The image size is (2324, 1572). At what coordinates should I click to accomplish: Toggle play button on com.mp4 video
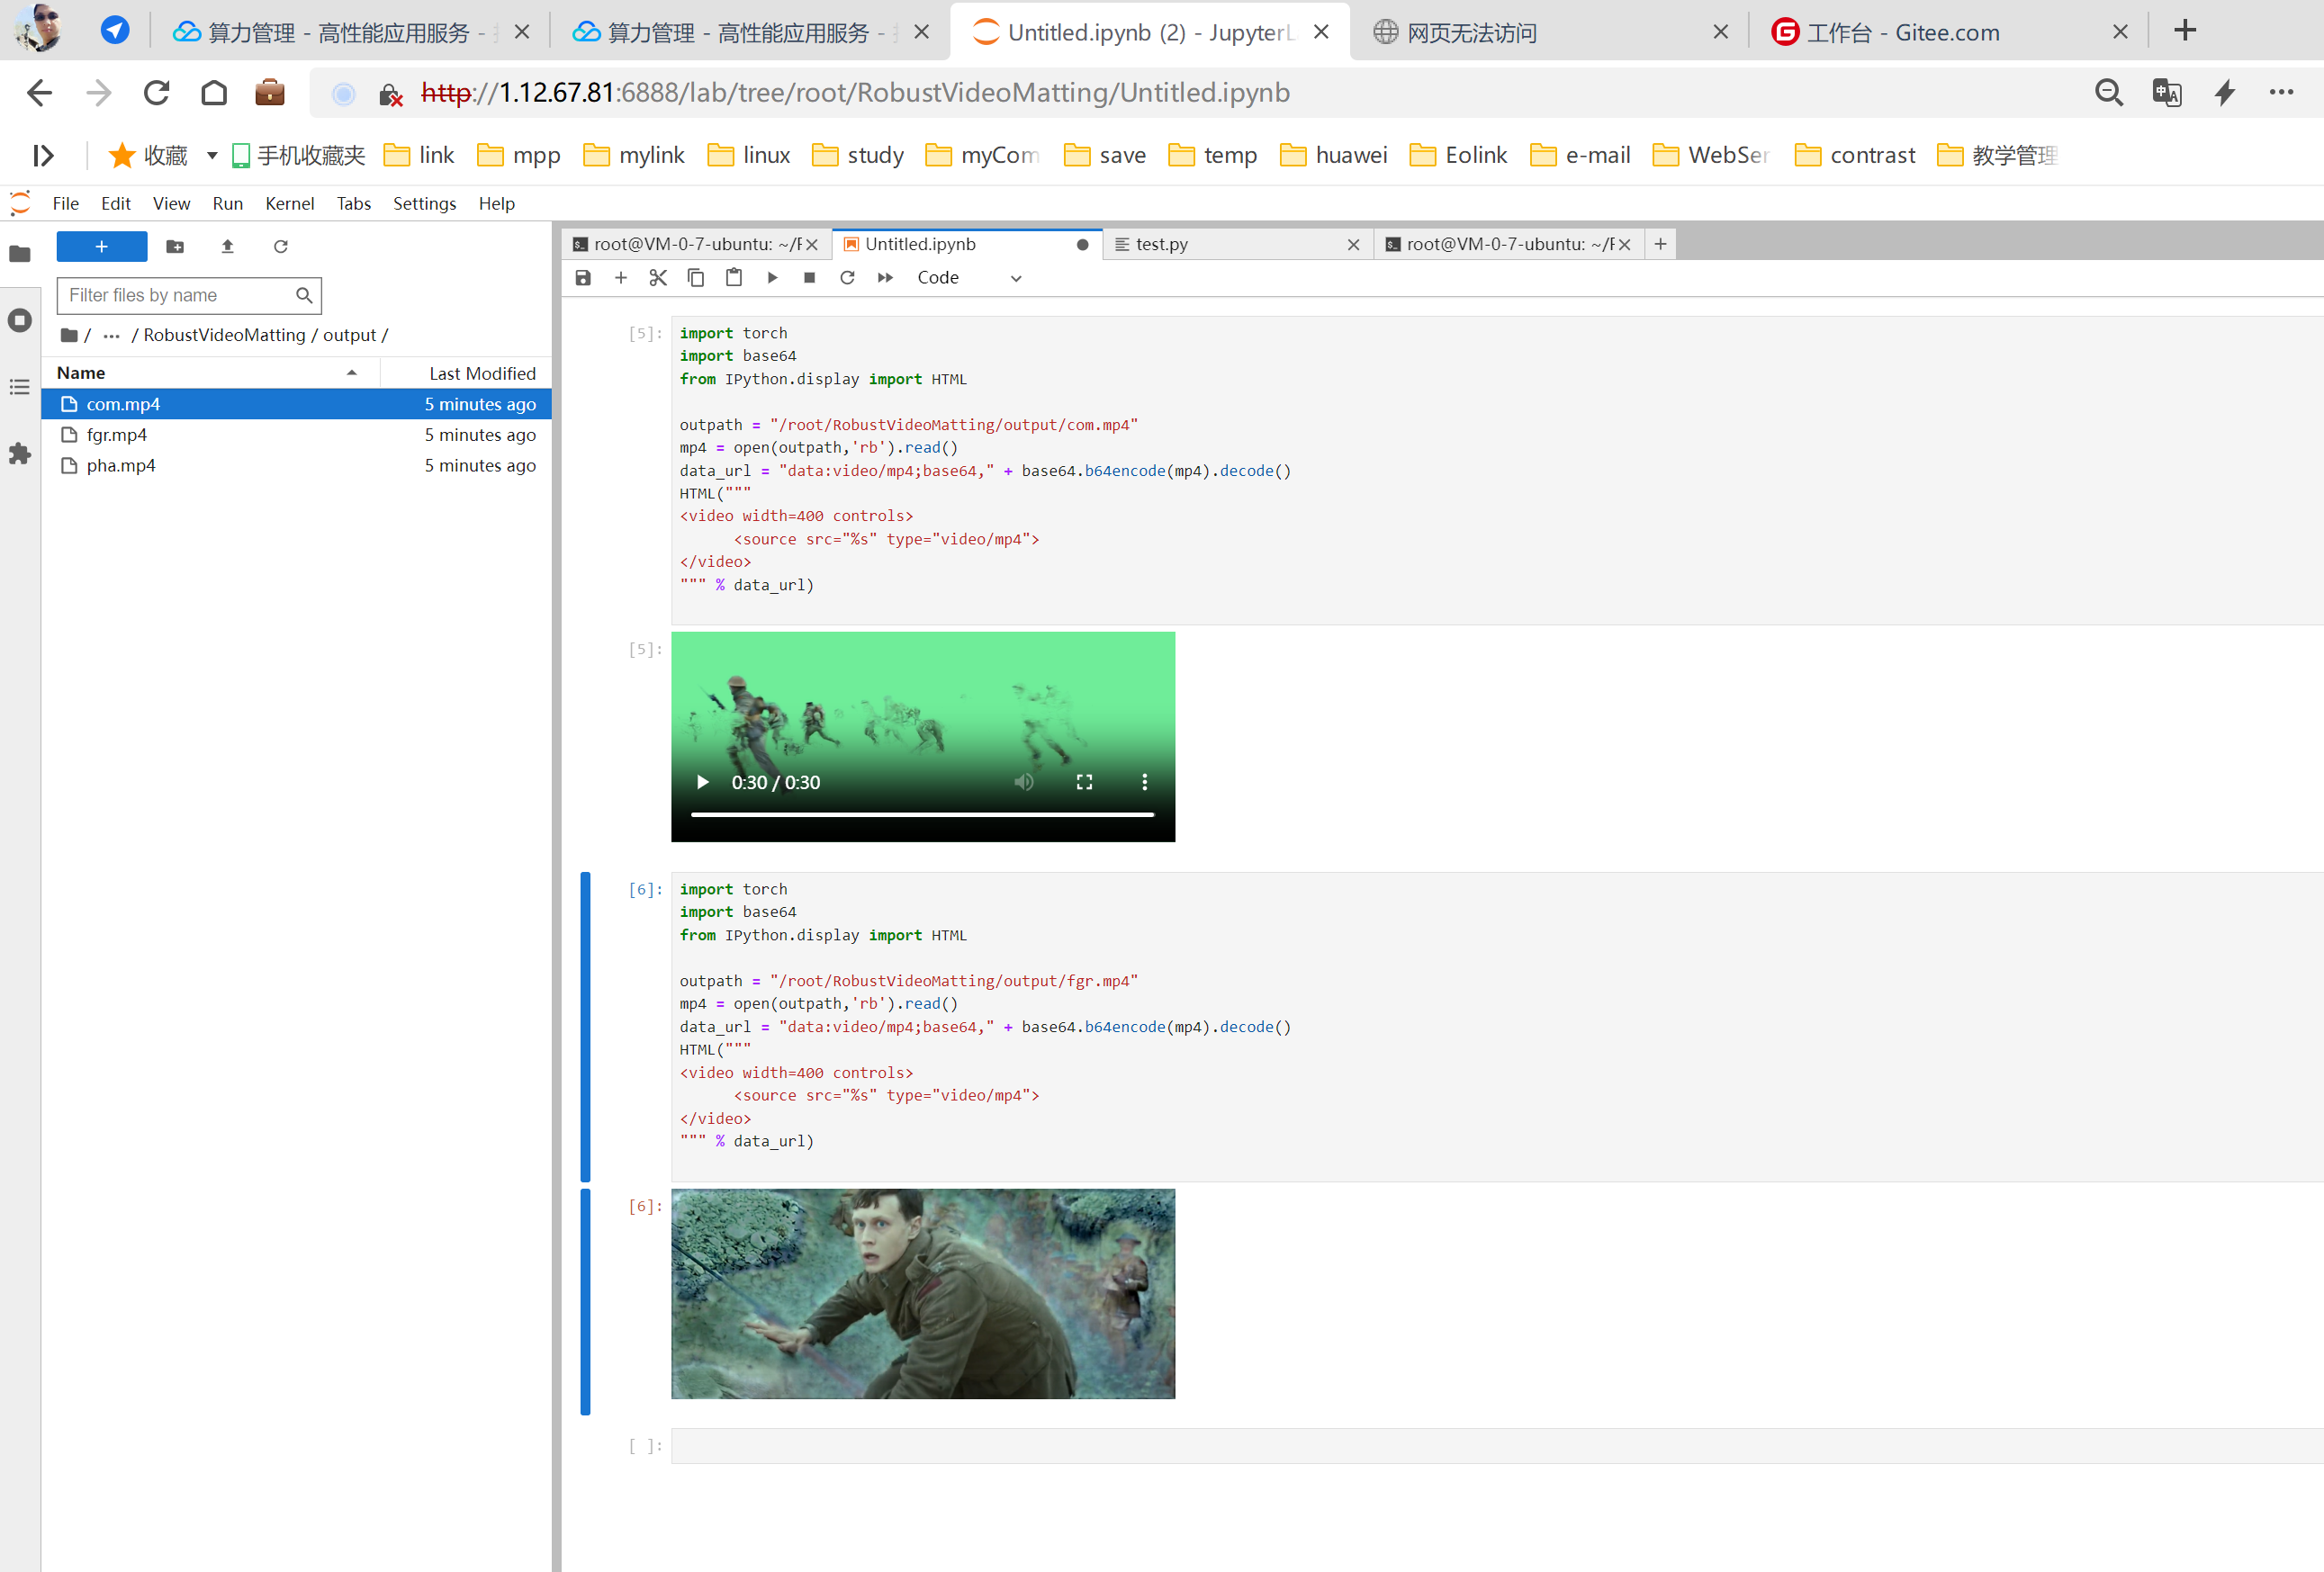point(702,783)
